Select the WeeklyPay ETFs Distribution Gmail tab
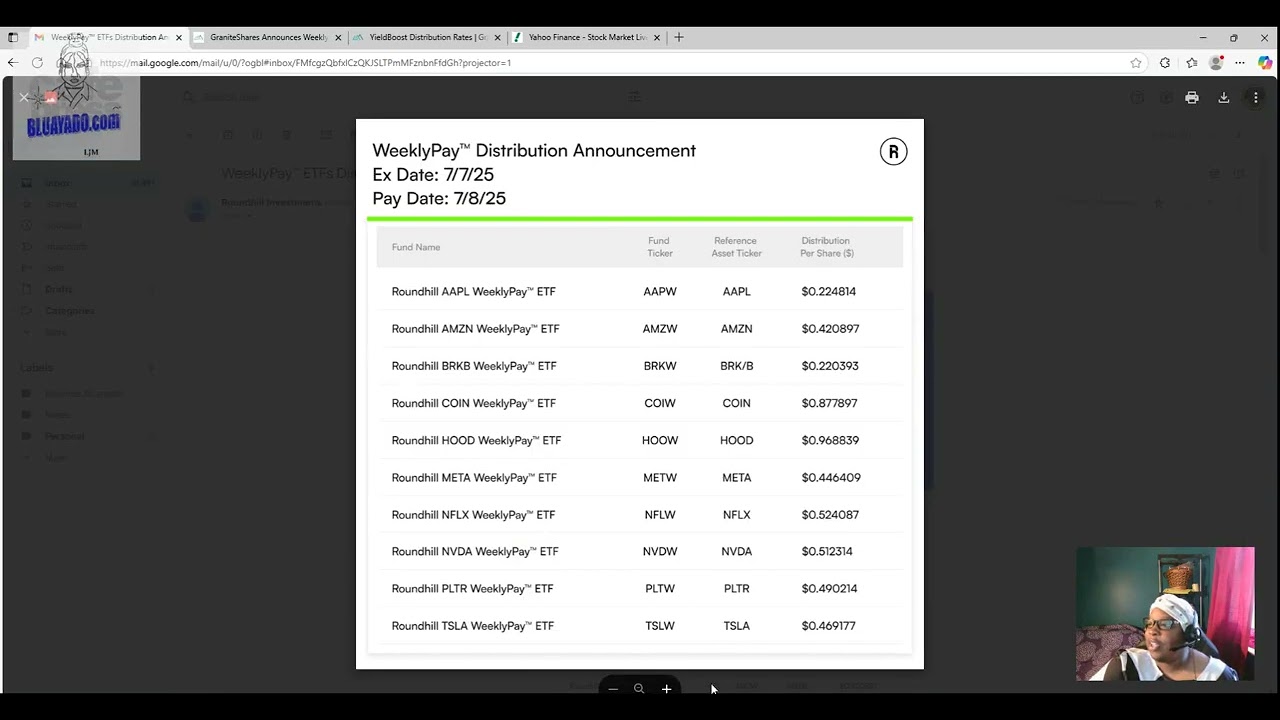1280x720 pixels. (x=108, y=37)
